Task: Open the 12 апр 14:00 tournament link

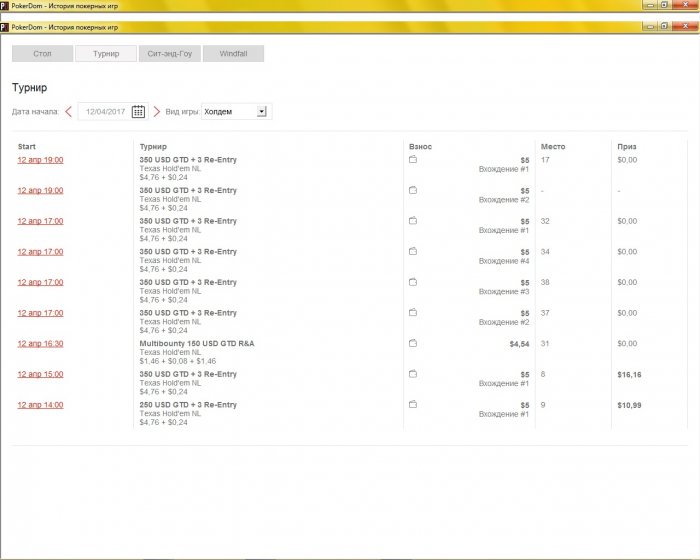Action: click(x=40, y=405)
